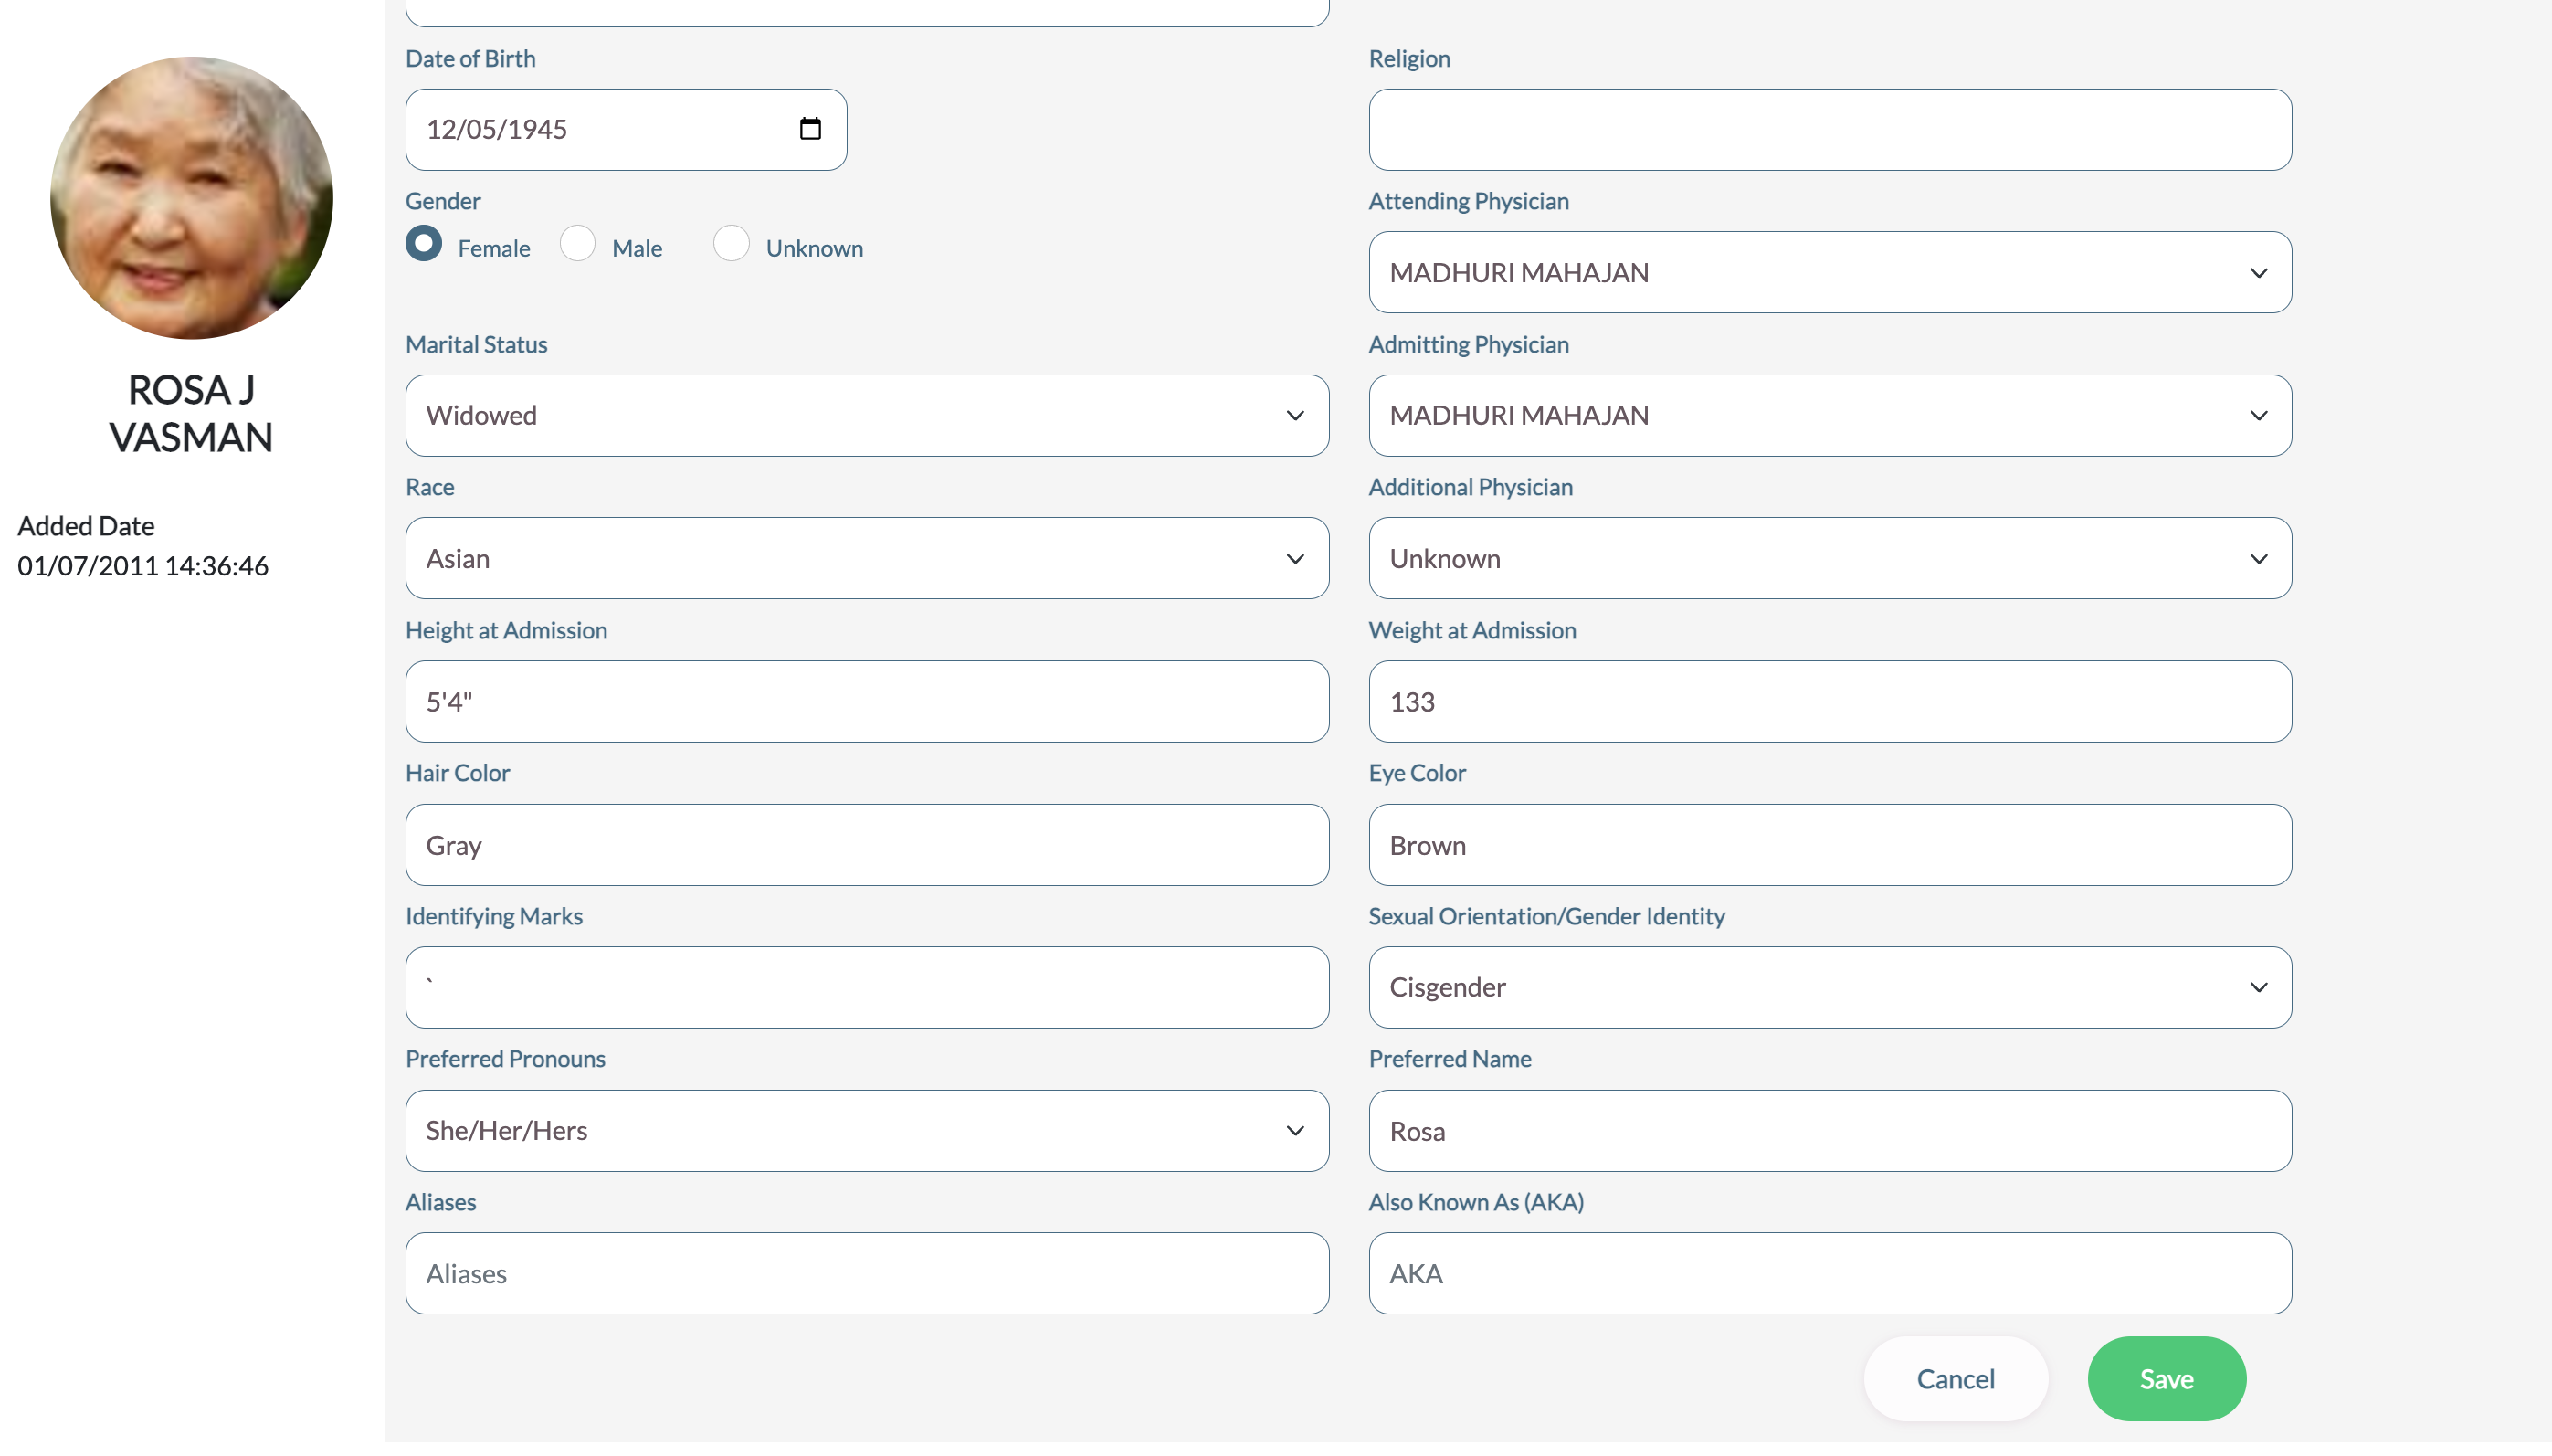The image size is (2552, 1456).
Task: Open the Marital Status dropdown
Action: (866, 415)
